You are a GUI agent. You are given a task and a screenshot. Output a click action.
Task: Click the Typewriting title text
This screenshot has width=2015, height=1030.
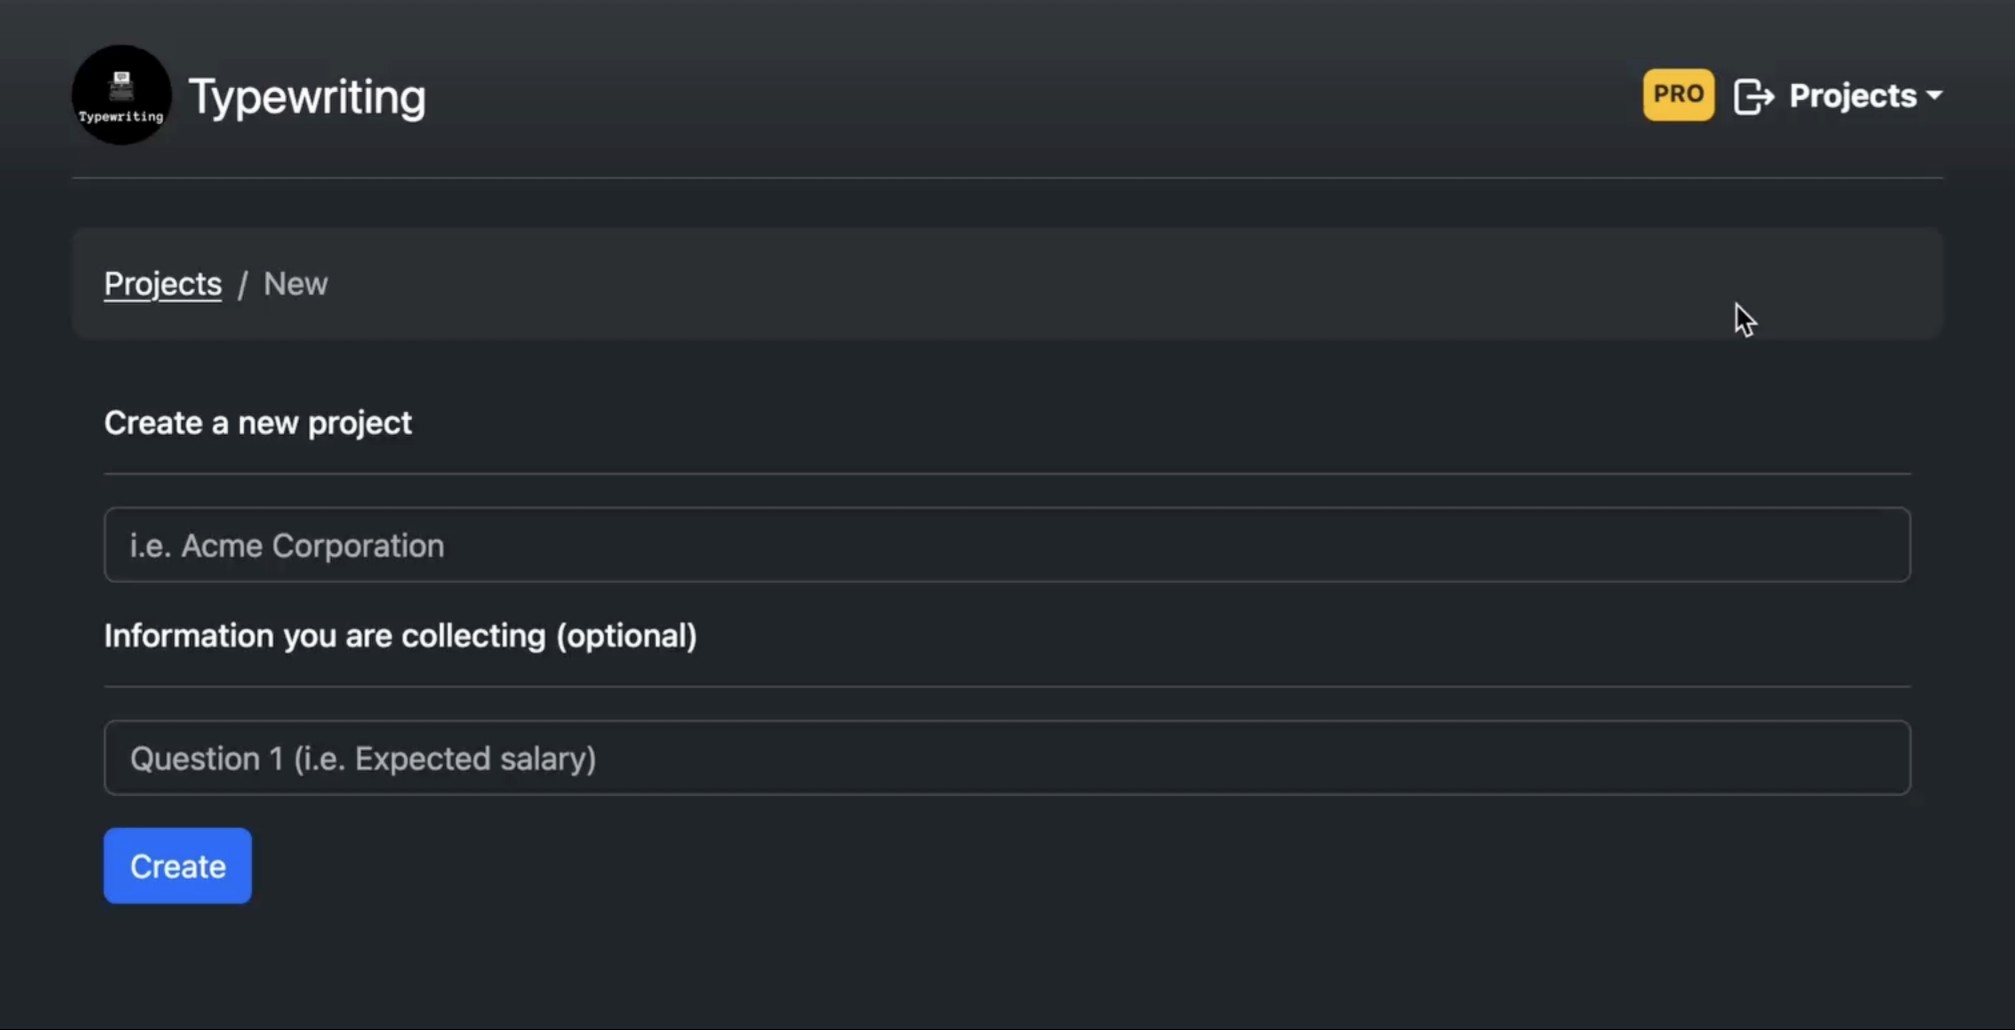pos(307,96)
